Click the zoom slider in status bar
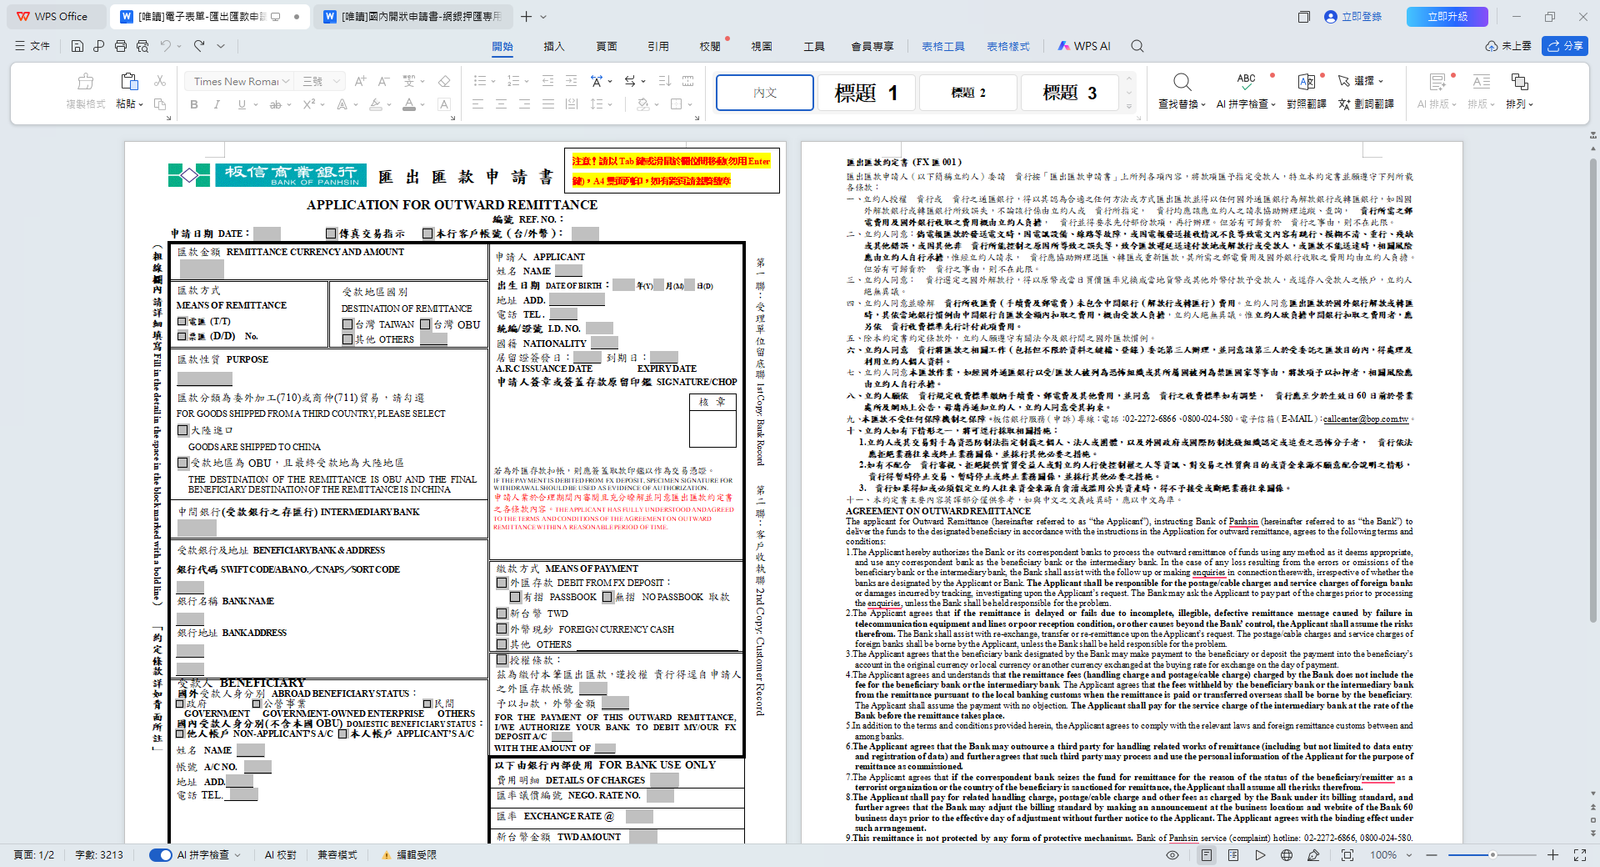 [x=1492, y=855]
